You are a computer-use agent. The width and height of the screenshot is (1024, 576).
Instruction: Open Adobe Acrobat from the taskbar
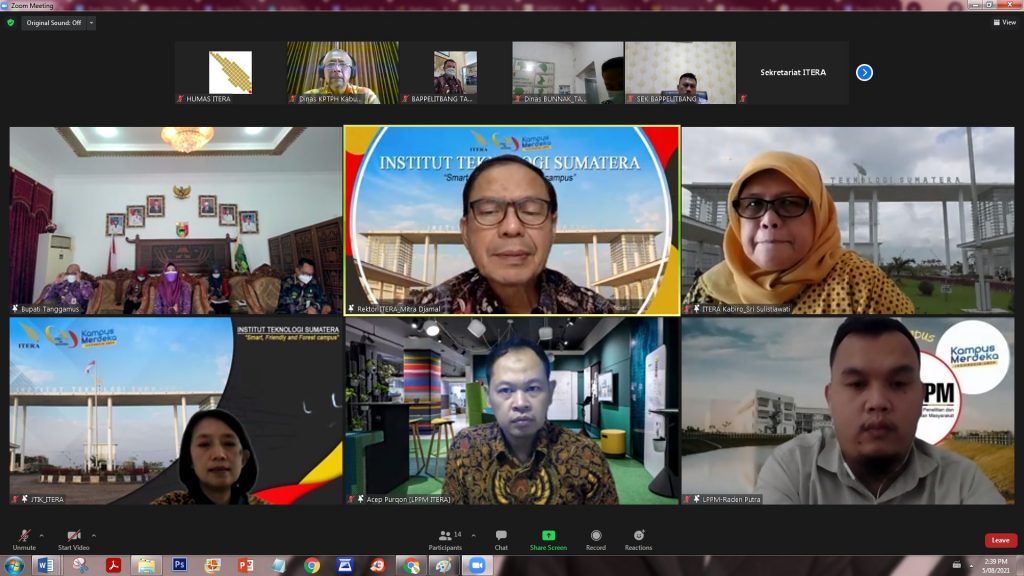[x=114, y=566]
